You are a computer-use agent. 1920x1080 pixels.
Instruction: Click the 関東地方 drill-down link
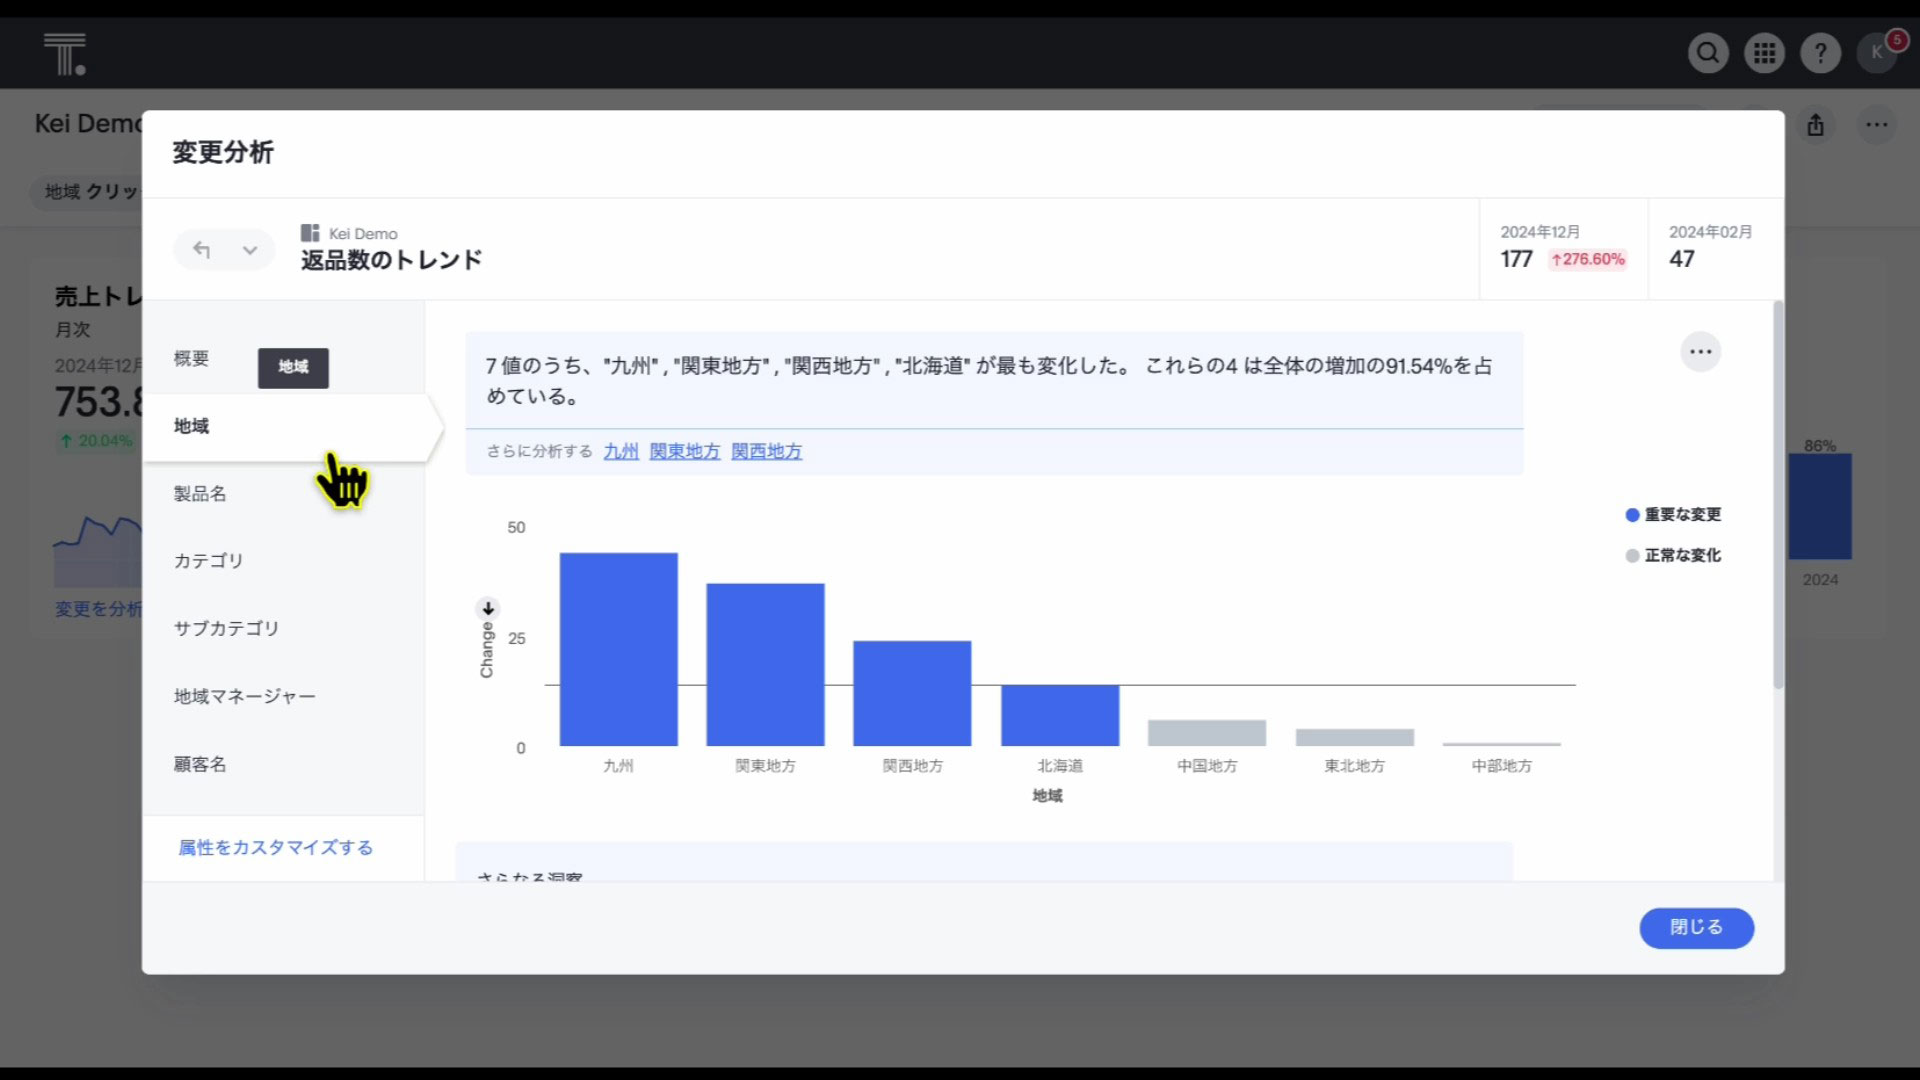(x=684, y=451)
